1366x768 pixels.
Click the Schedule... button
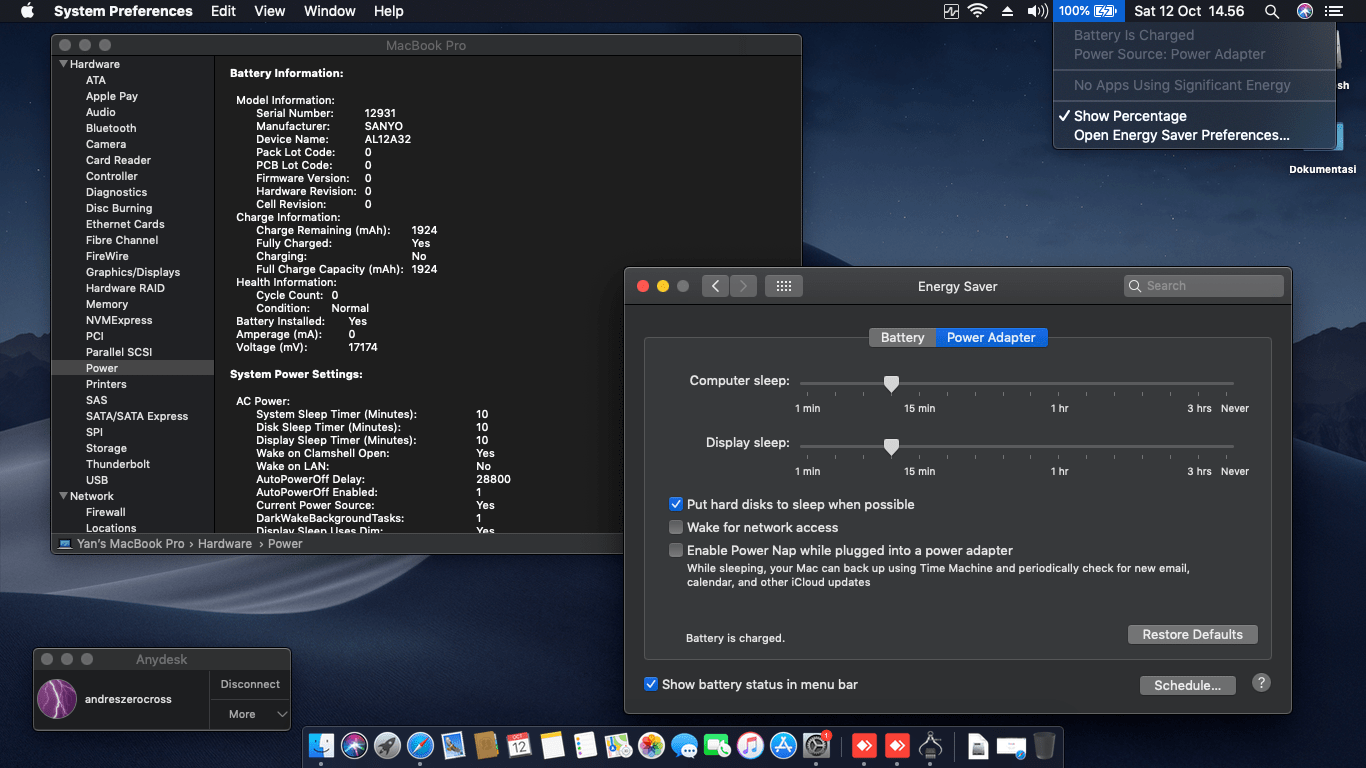pos(1187,686)
